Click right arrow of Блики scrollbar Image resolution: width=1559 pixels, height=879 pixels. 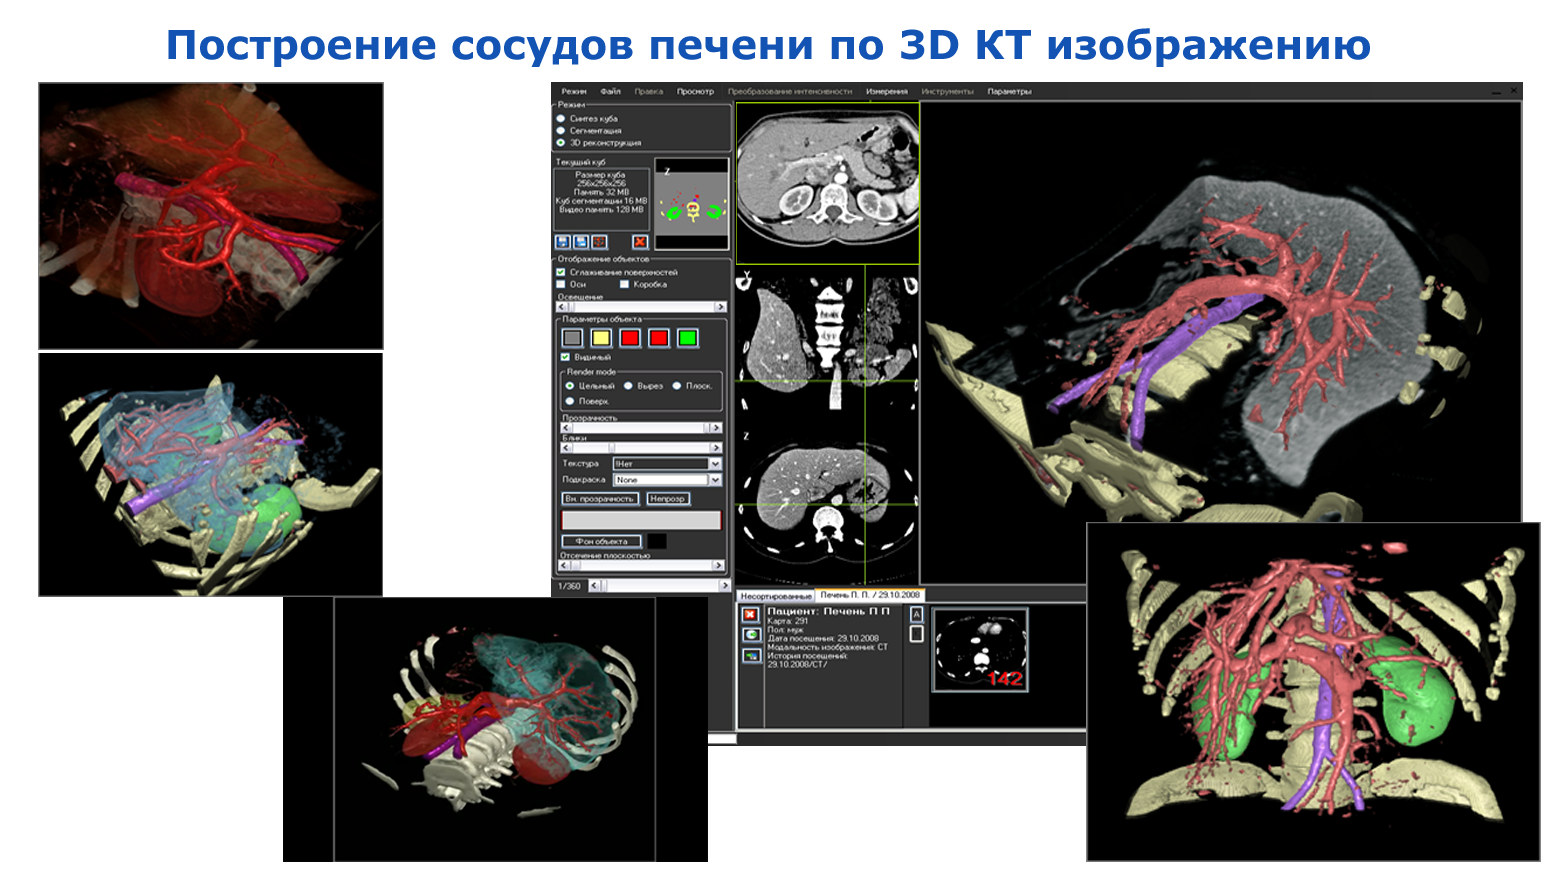pyautogui.click(x=716, y=448)
